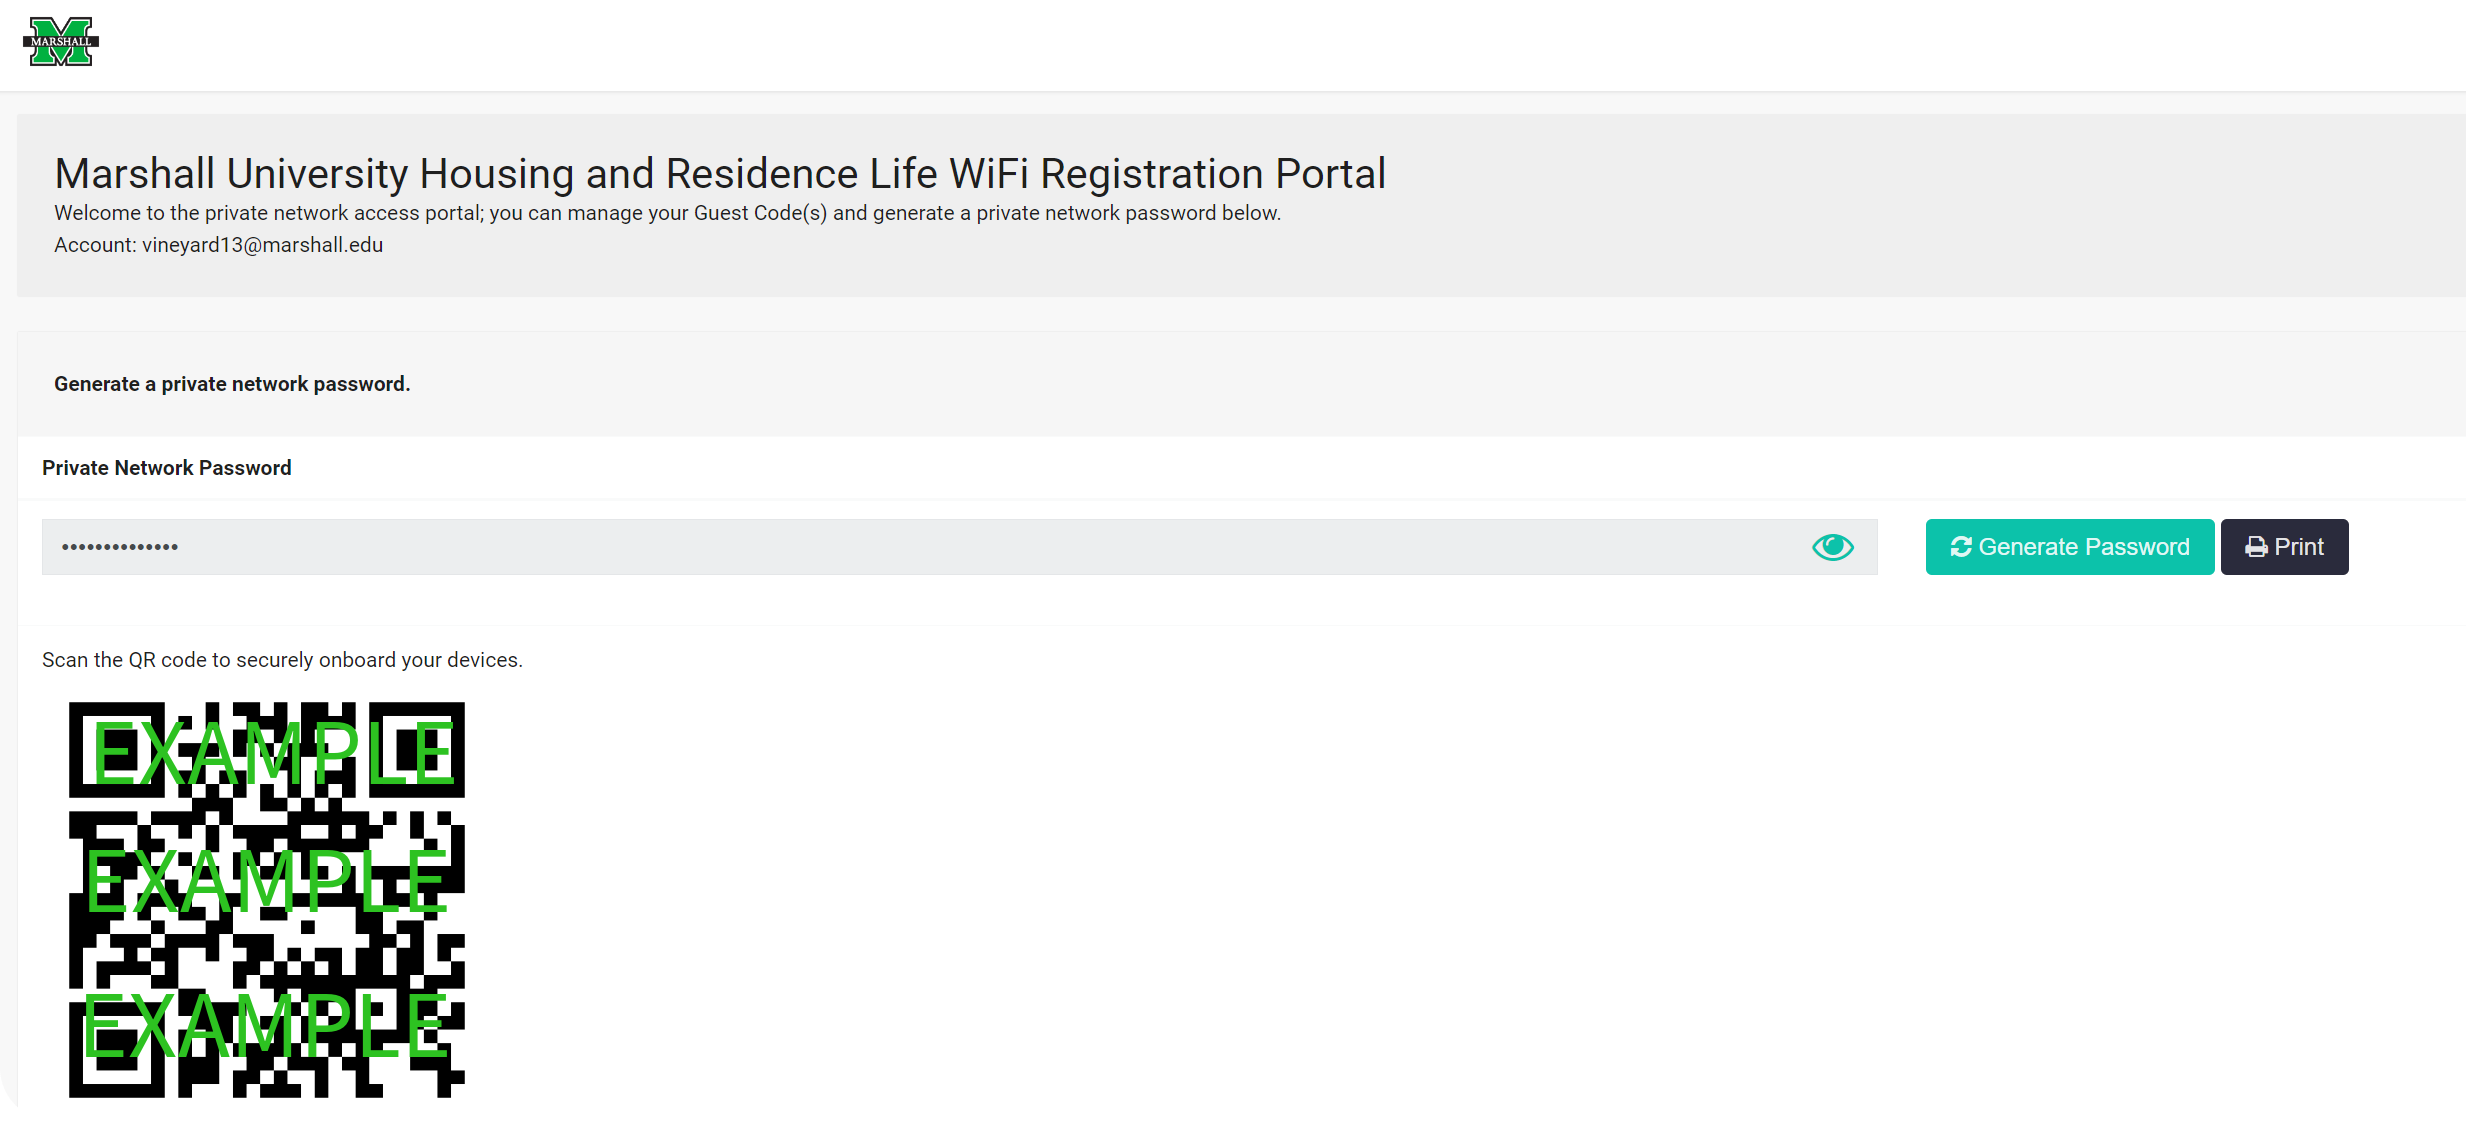Click the middle EXAMPLE watermark on the QR code
Viewport: 2466px width, 1121px height.
[x=265, y=880]
